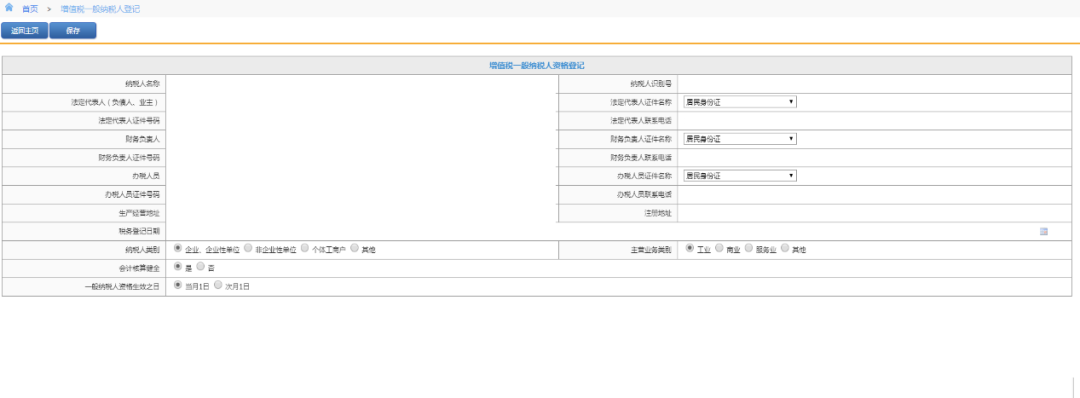The height and width of the screenshot is (398, 1080).
Task: Select 服务业 as main business category
Action: click(749, 248)
